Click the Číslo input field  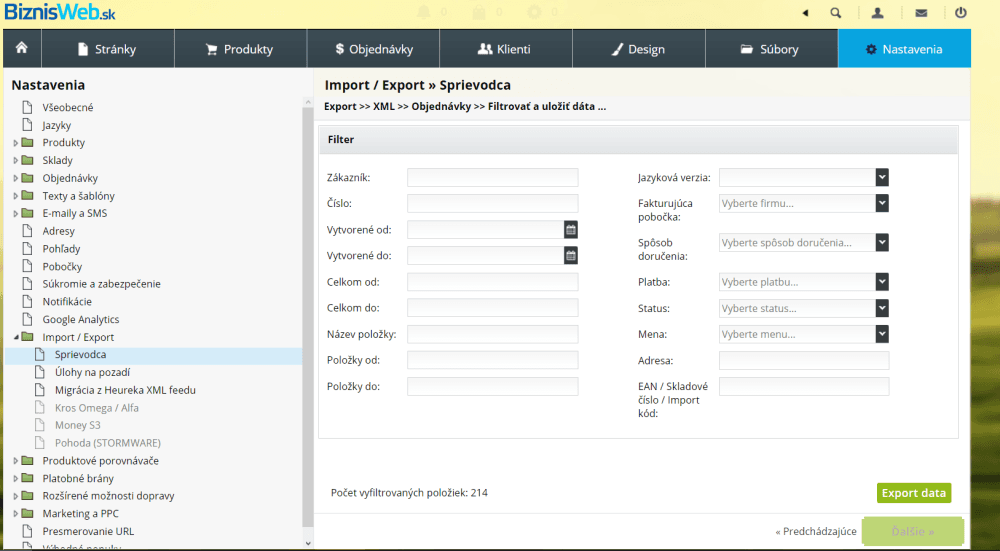(x=492, y=203)
